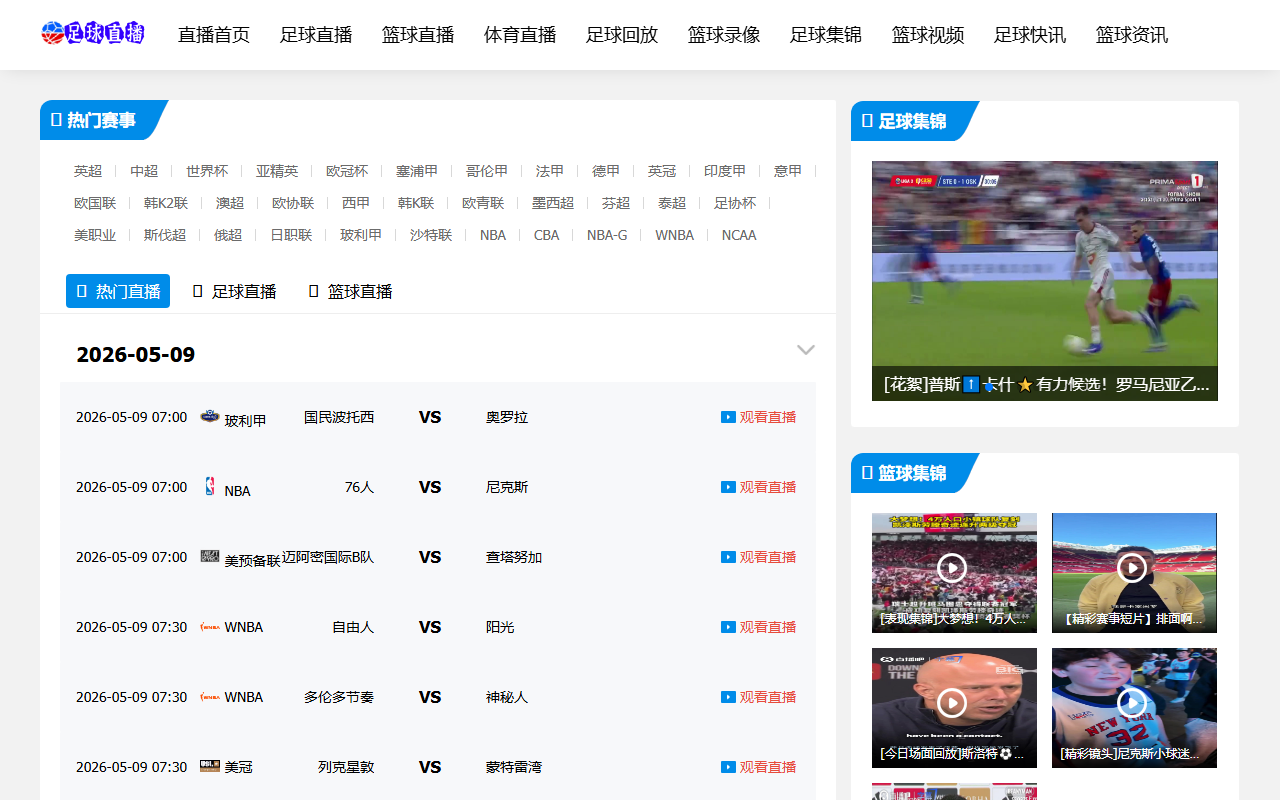
Task: Select WNBA in the league filter list
Action: pos(675,235)
